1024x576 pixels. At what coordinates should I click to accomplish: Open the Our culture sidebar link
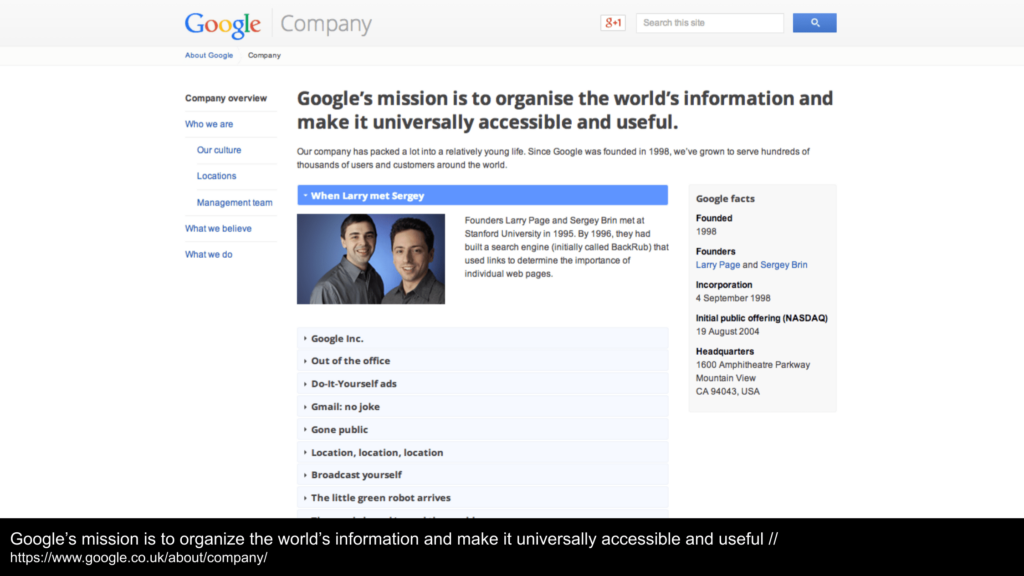[x=219, y=150]
